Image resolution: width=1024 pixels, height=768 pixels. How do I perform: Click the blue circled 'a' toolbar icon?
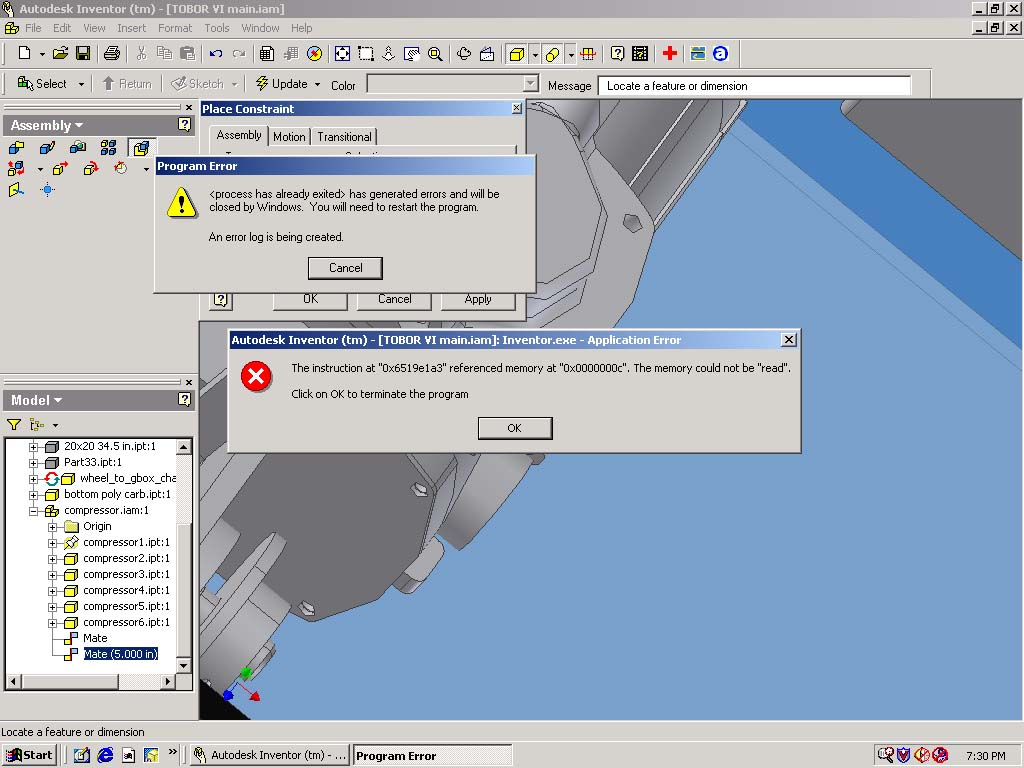(720, 54)
